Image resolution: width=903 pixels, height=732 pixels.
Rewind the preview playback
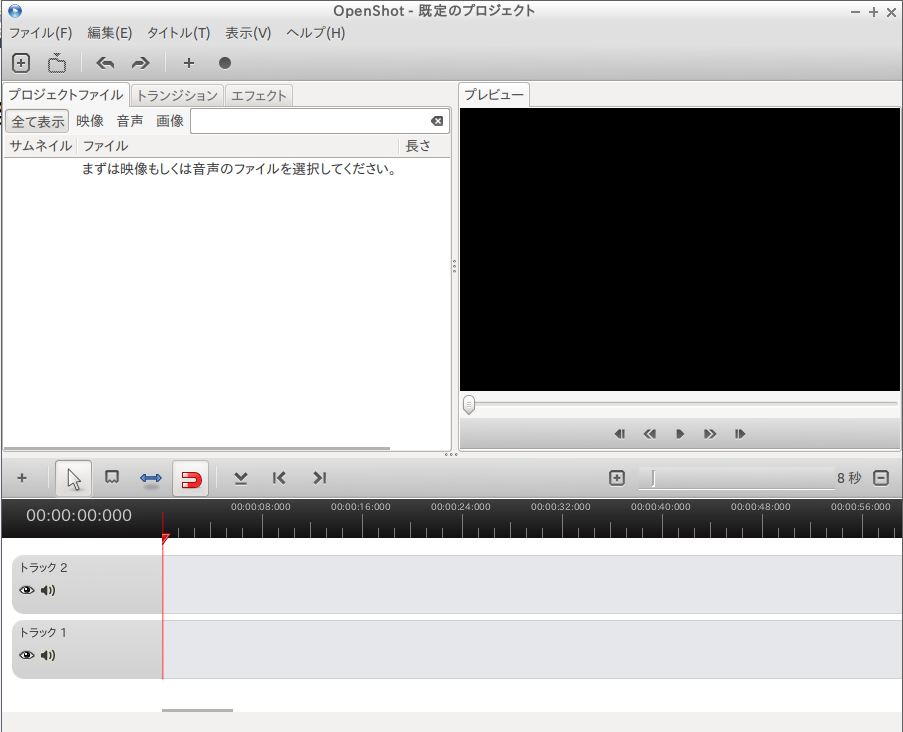pos(650,434)
